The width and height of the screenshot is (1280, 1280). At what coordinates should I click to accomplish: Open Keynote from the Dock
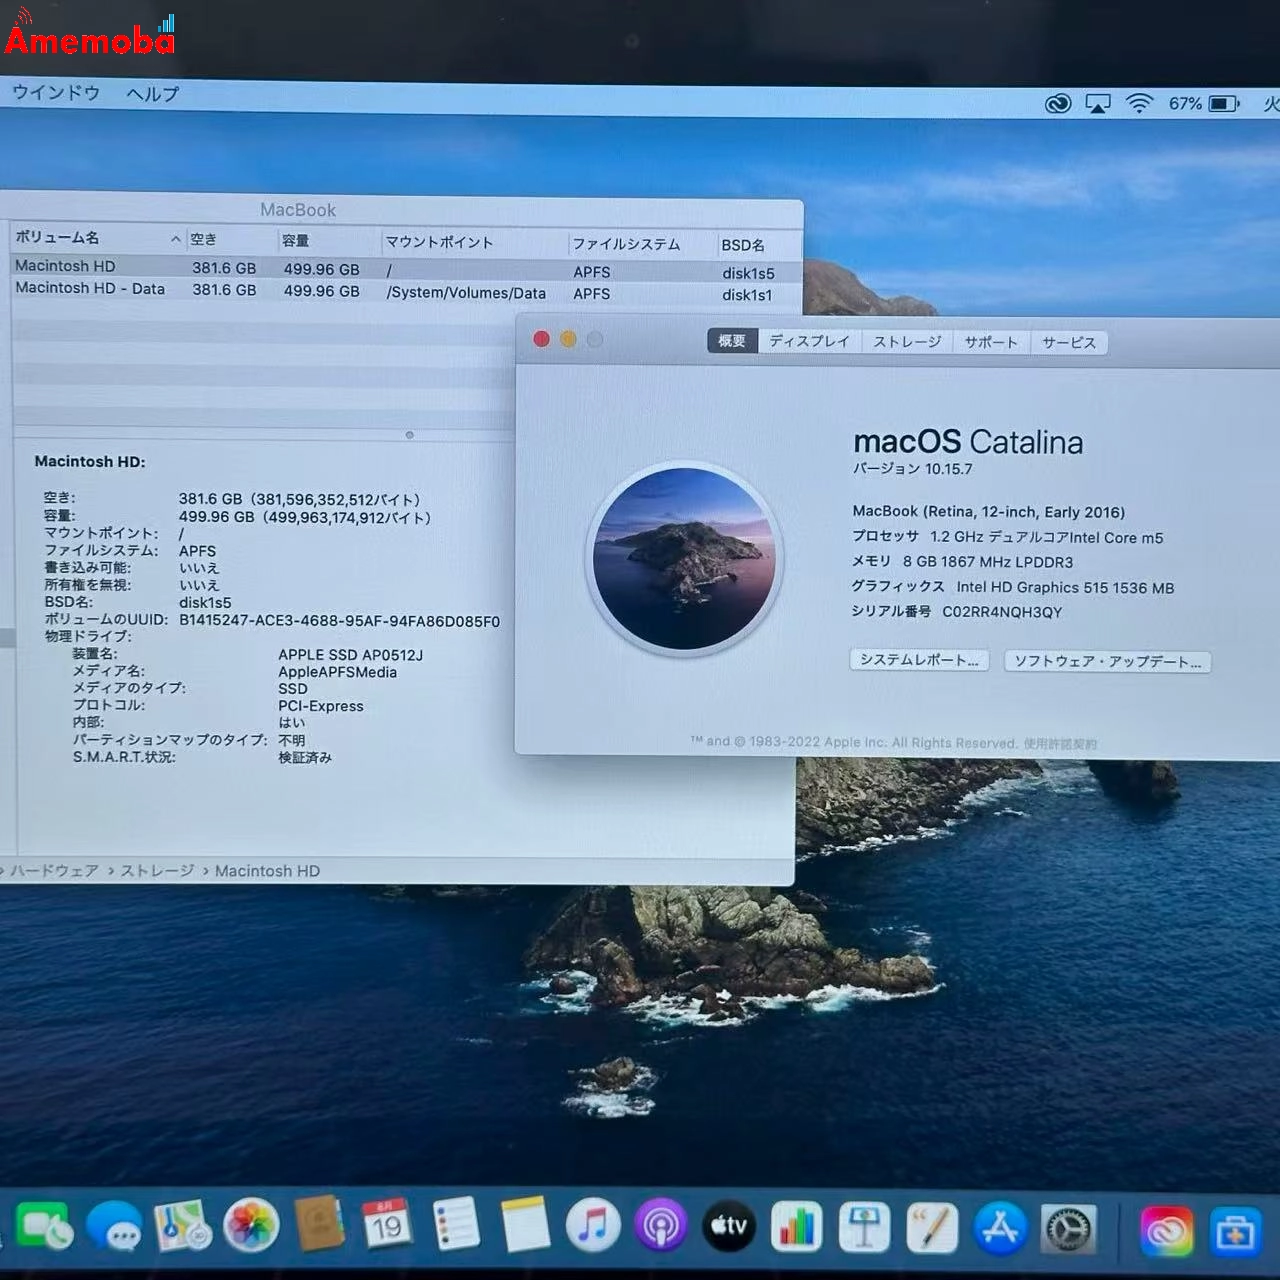(x=862, y=1225)
